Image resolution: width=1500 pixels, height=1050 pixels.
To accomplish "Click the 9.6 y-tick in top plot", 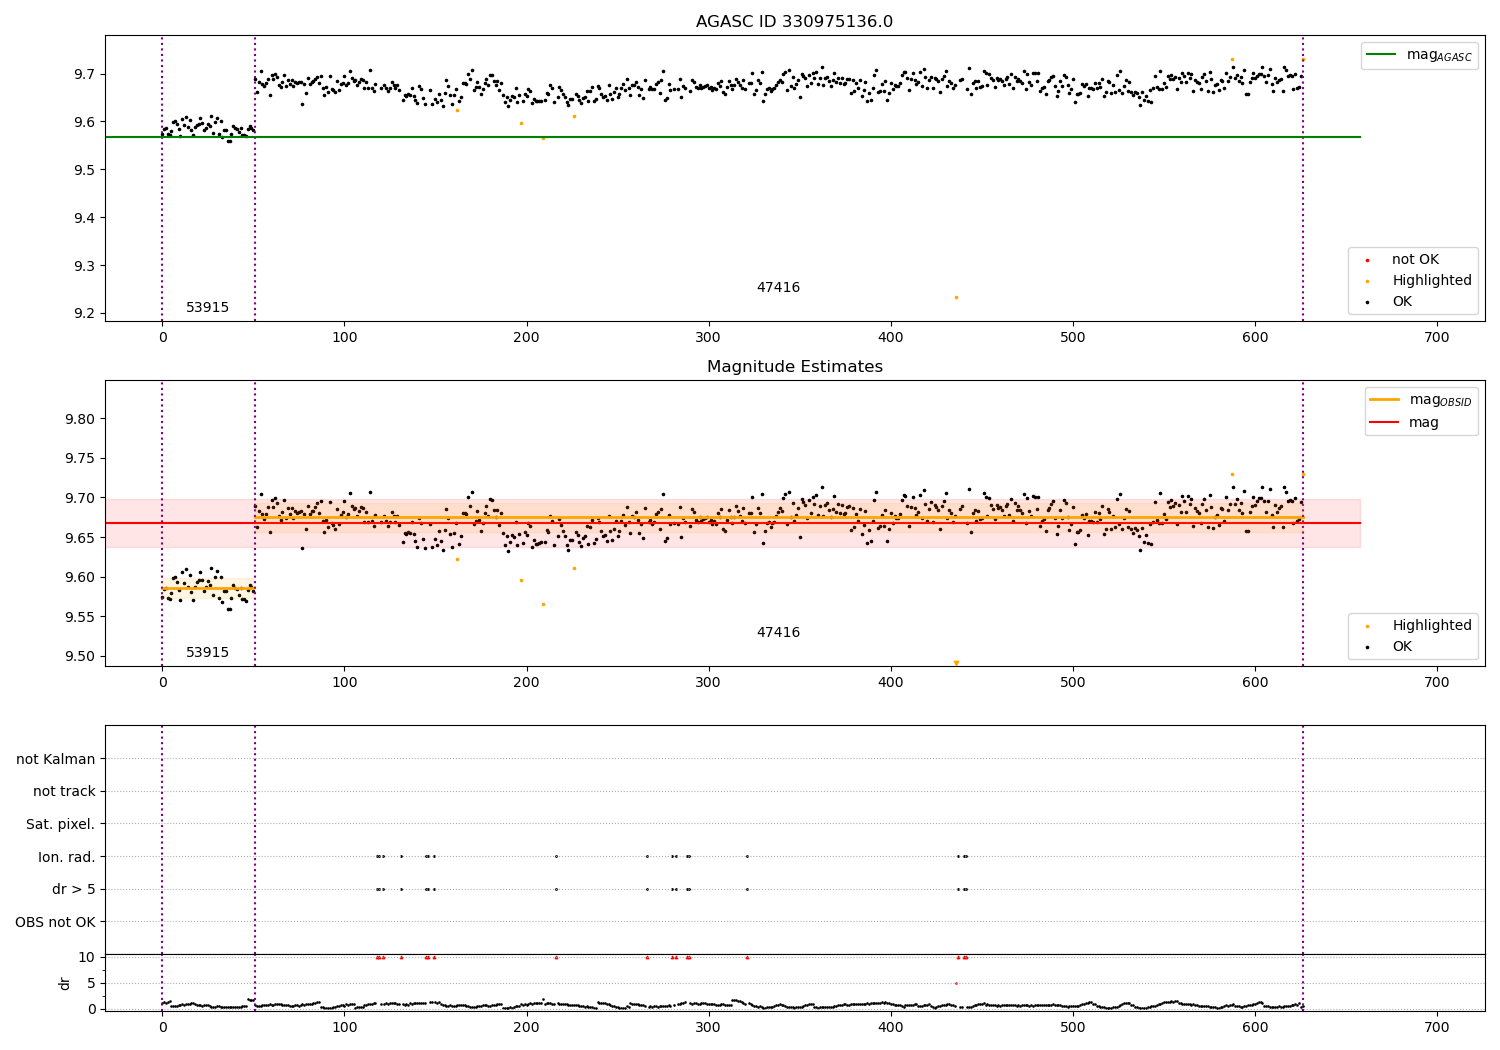I will click(86, 123).
